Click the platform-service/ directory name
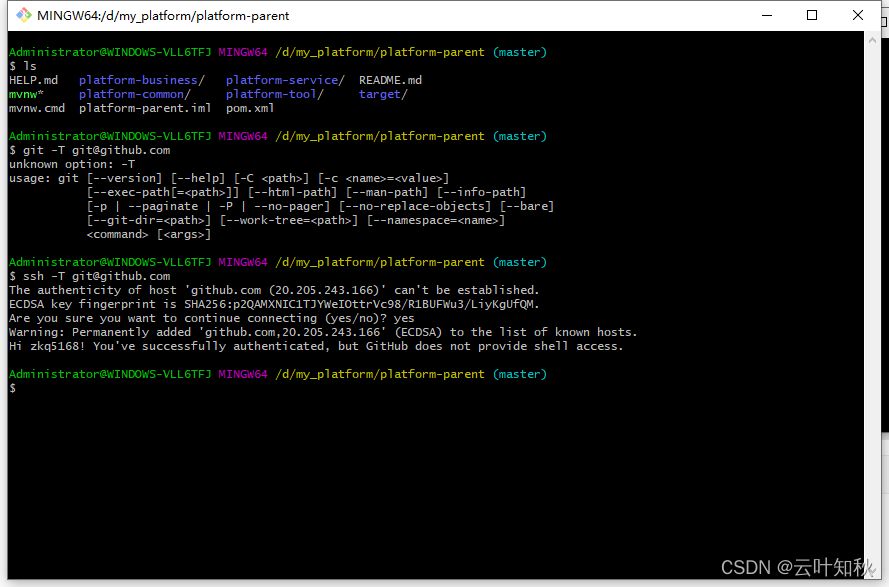The height and width of the screenshot is (587, 889). [x=285, y=81]
